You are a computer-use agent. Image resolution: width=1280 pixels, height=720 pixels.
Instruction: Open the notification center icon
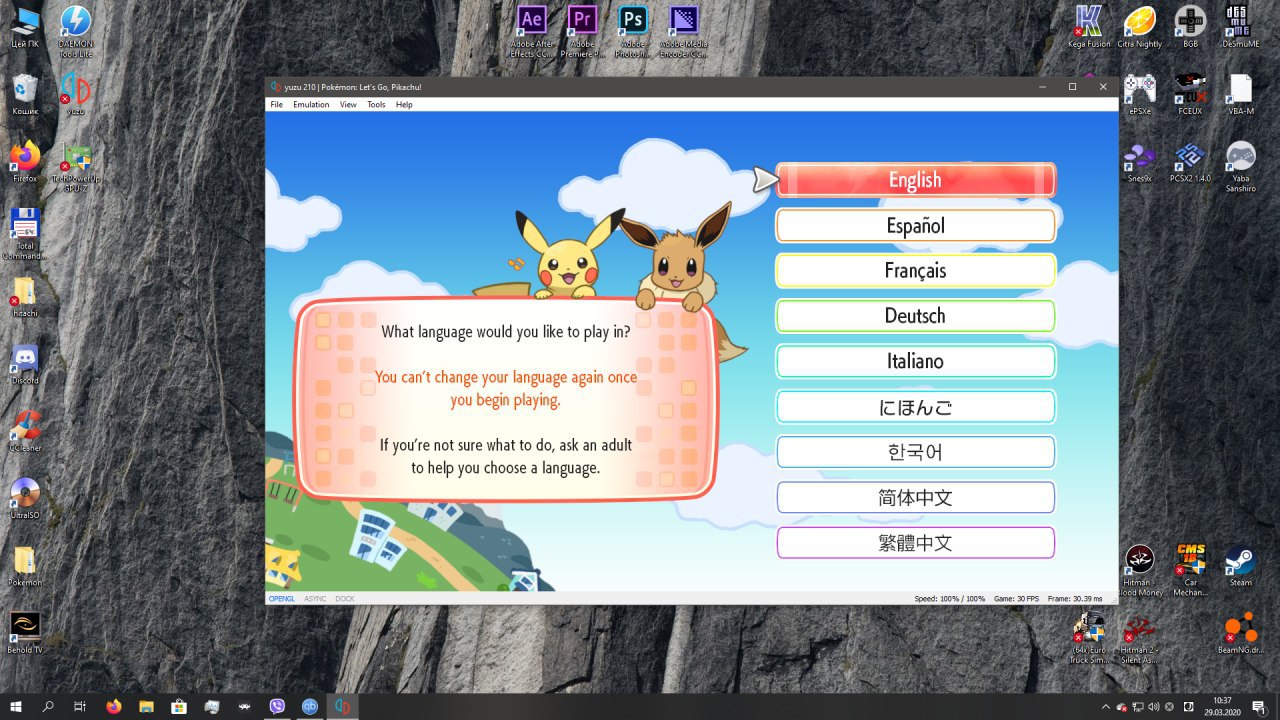click(x=1259, y=706)
